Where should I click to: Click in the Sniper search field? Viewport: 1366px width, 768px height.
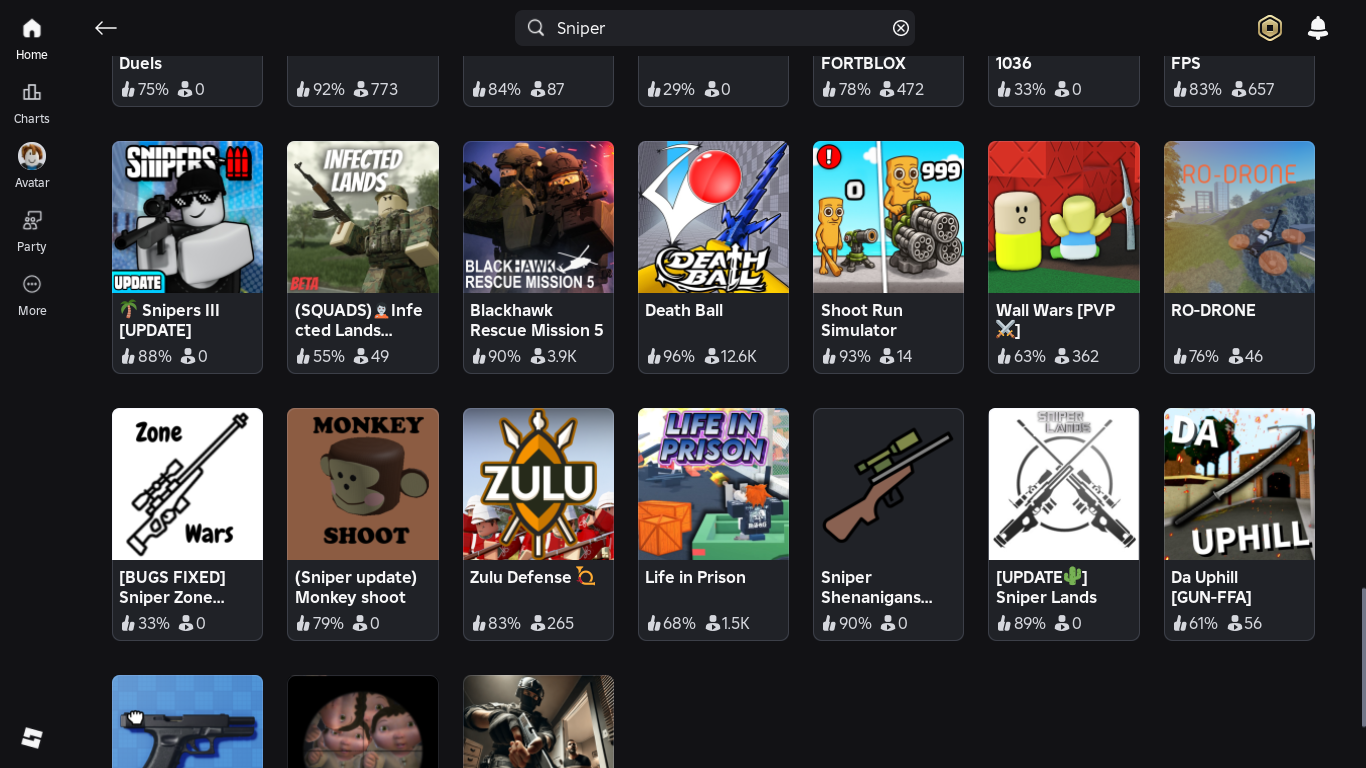coord(715,28)
